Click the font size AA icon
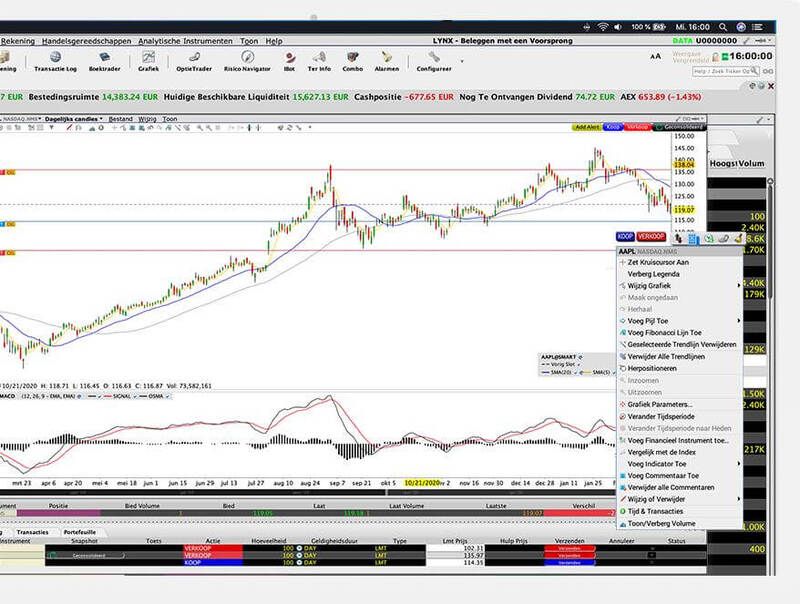This screenshot has height=604, width=800. coord(656,56)
